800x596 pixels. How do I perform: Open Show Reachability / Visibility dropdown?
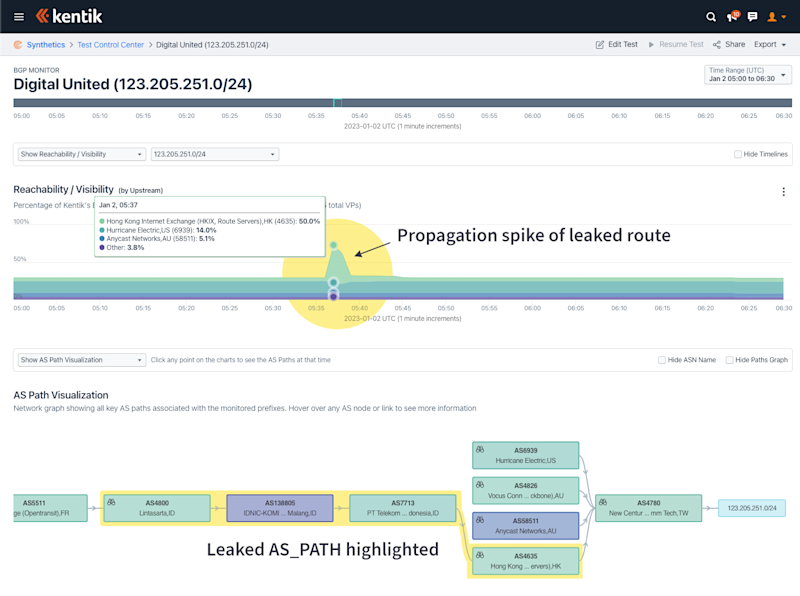[x=82, y=154]
